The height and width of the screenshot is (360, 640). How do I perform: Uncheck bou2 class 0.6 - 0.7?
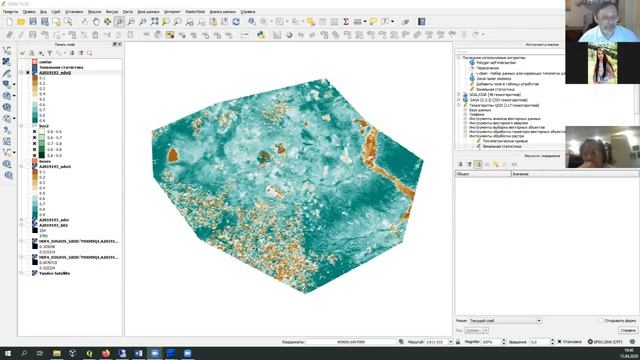tap(34, 138)
